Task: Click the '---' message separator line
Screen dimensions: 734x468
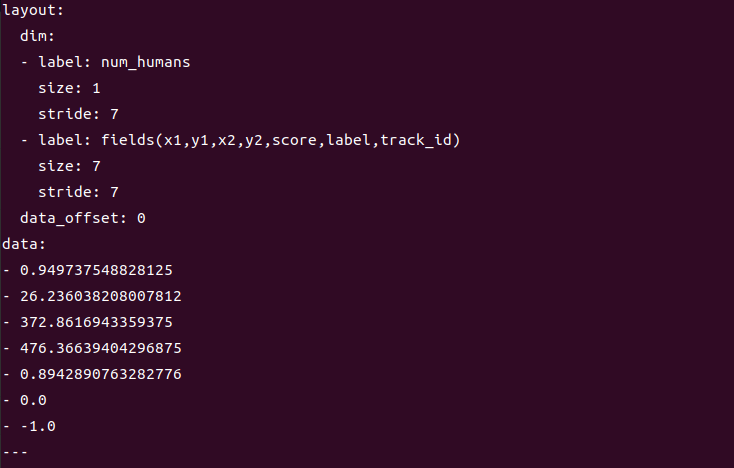Action: pos(15,452)
